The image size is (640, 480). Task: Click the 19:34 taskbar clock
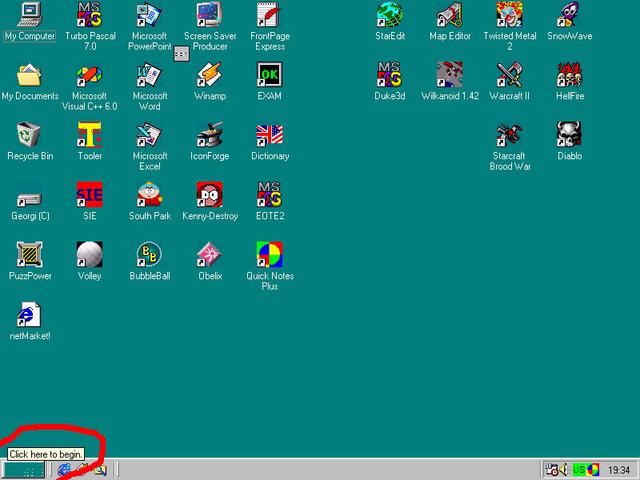click(x=618, y=470)
